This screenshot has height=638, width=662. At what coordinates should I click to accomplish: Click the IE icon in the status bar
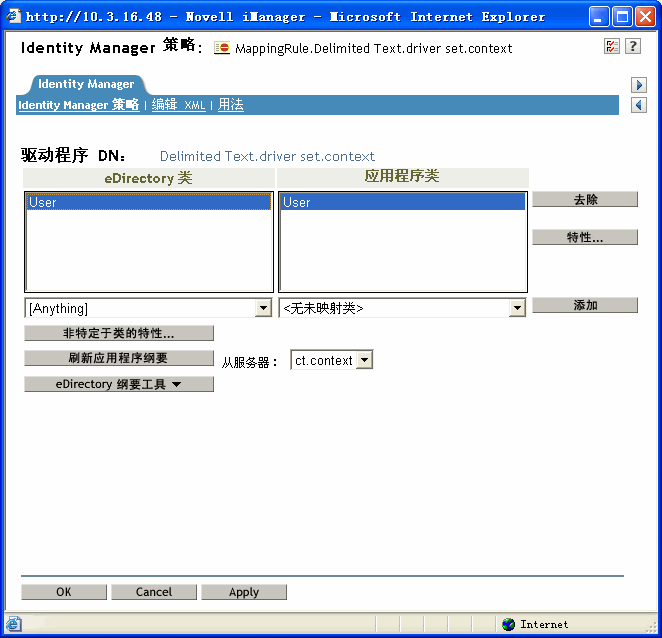click(x=13, y=624)
